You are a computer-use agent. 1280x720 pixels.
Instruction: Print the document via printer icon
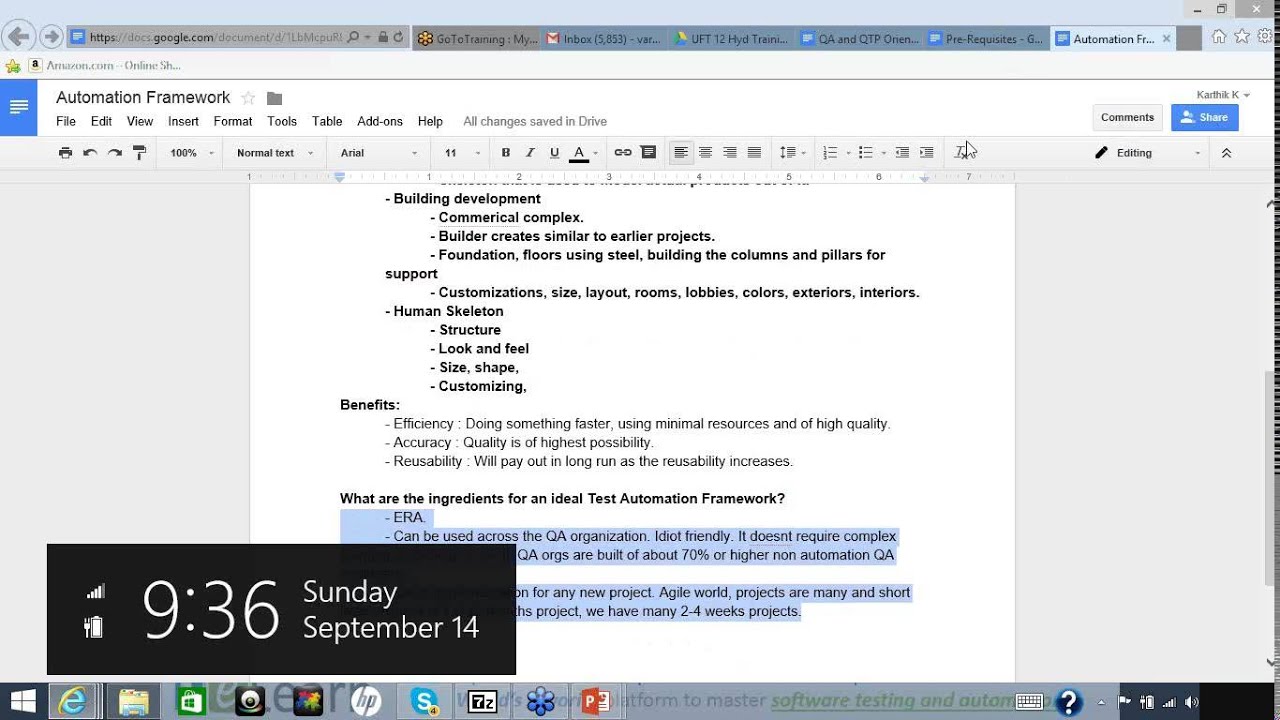coord(65,153)
